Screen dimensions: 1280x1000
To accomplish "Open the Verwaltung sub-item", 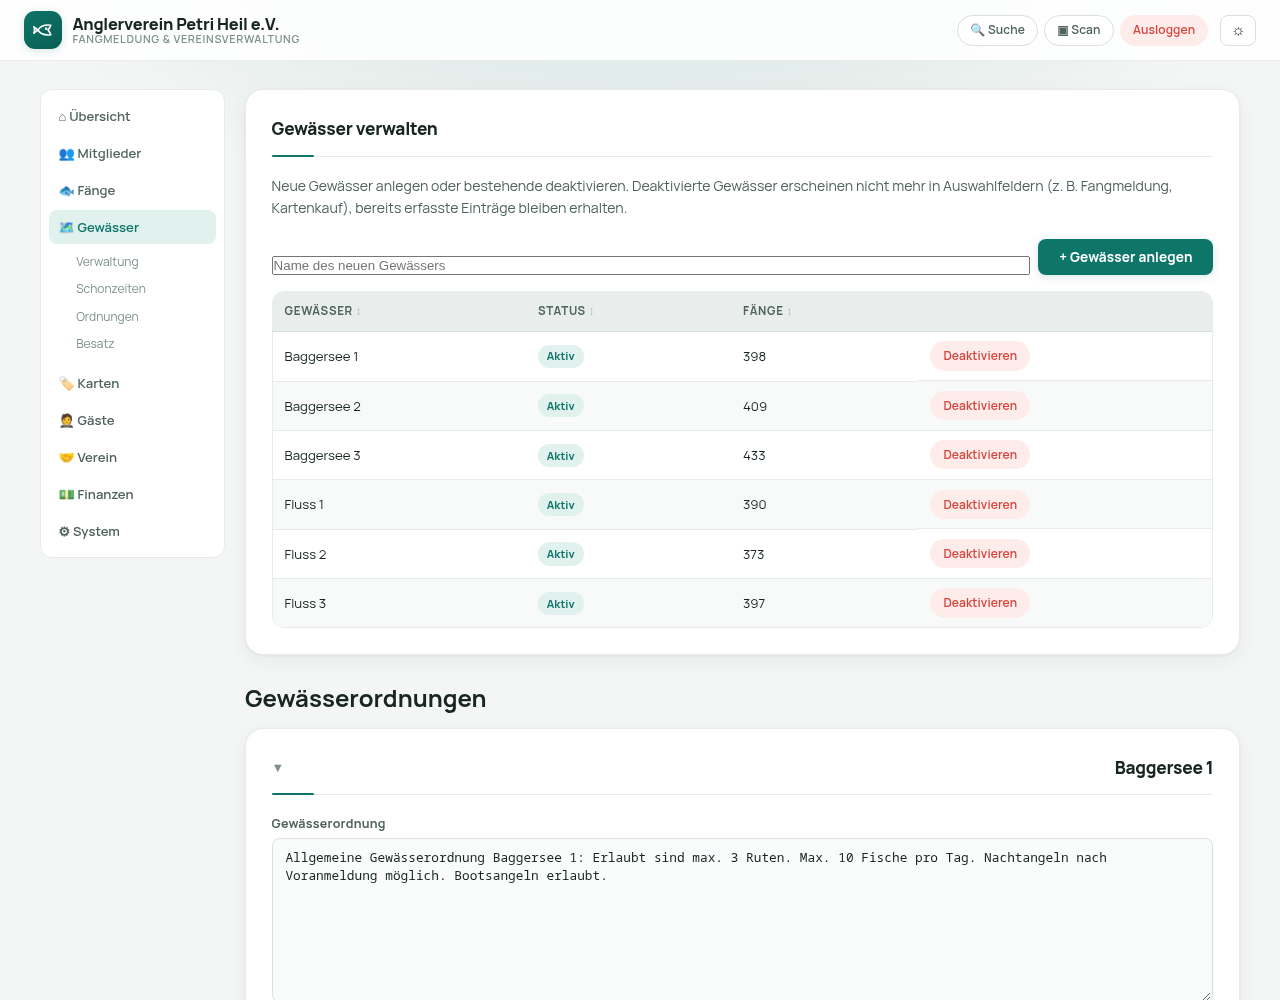I will pos(107,262).
